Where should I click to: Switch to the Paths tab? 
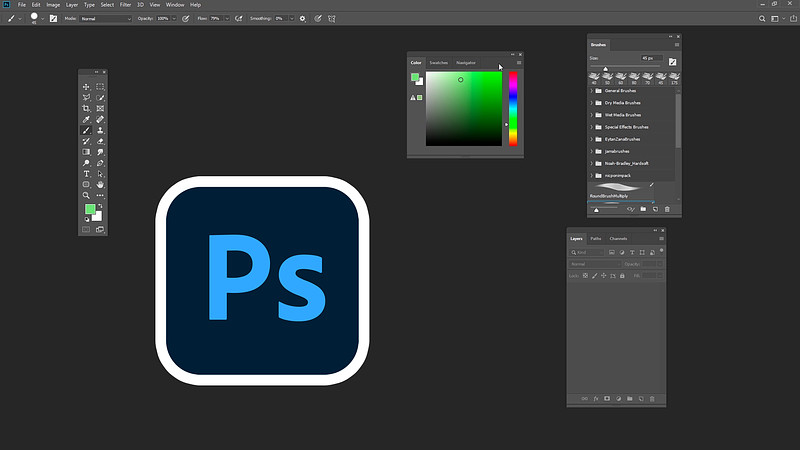click(595, 238)
